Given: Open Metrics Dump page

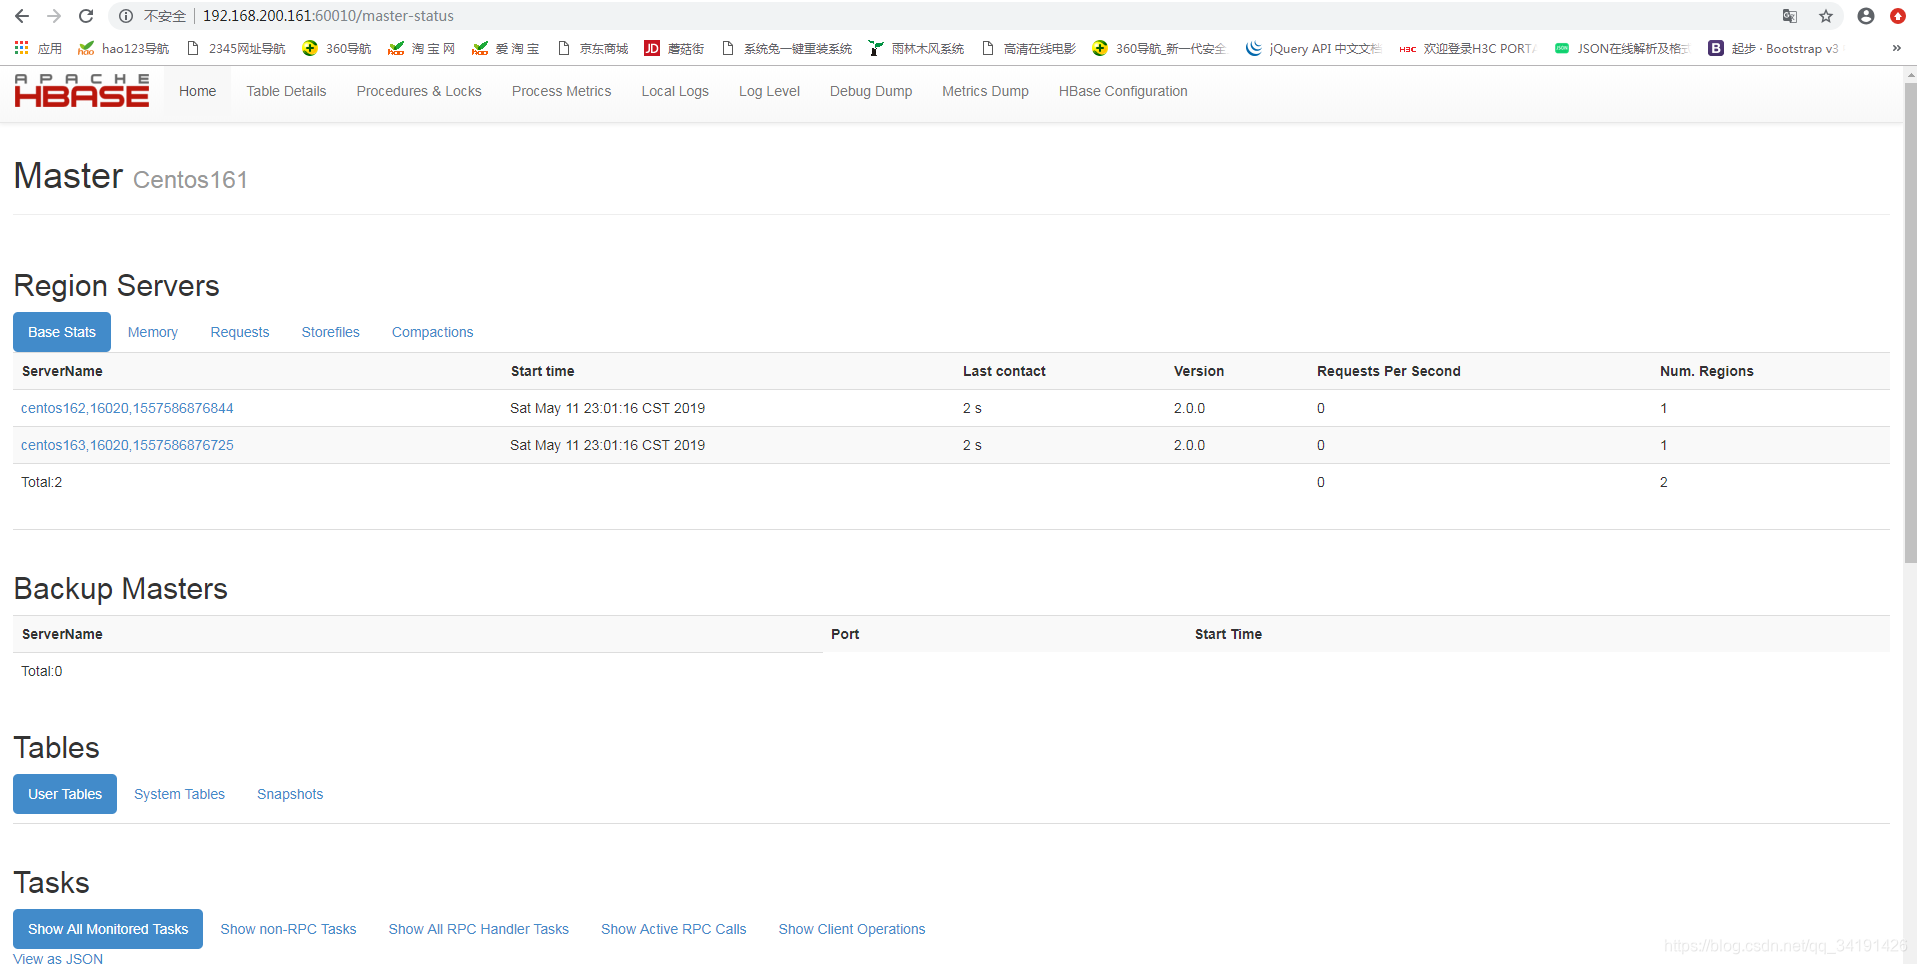Looking at the screenshot, I should pos(985,91).
